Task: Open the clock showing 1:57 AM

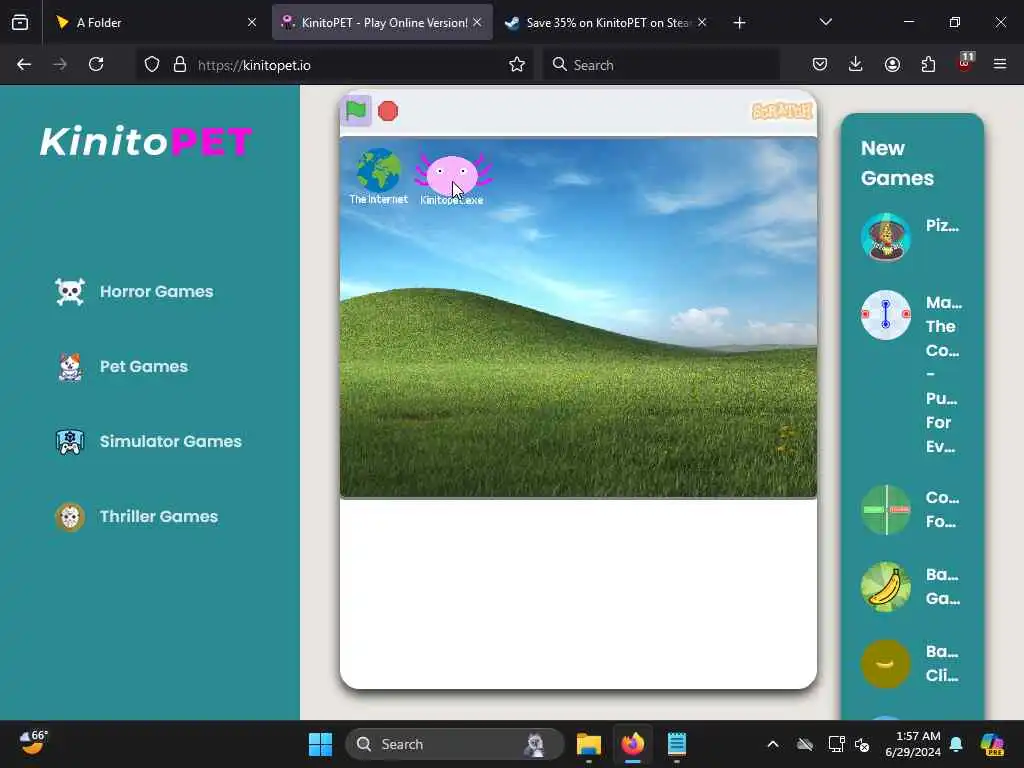Action: pos(913,744)
